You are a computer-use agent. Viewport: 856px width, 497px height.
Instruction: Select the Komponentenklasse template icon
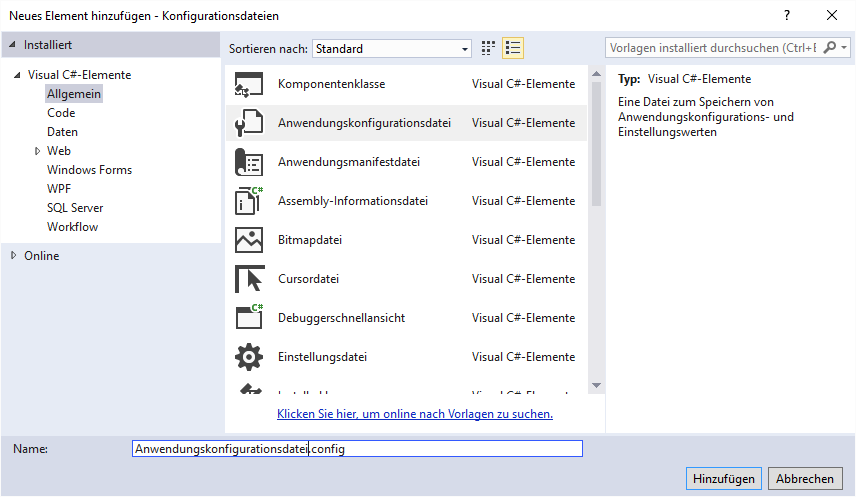(x=249, y=85)
